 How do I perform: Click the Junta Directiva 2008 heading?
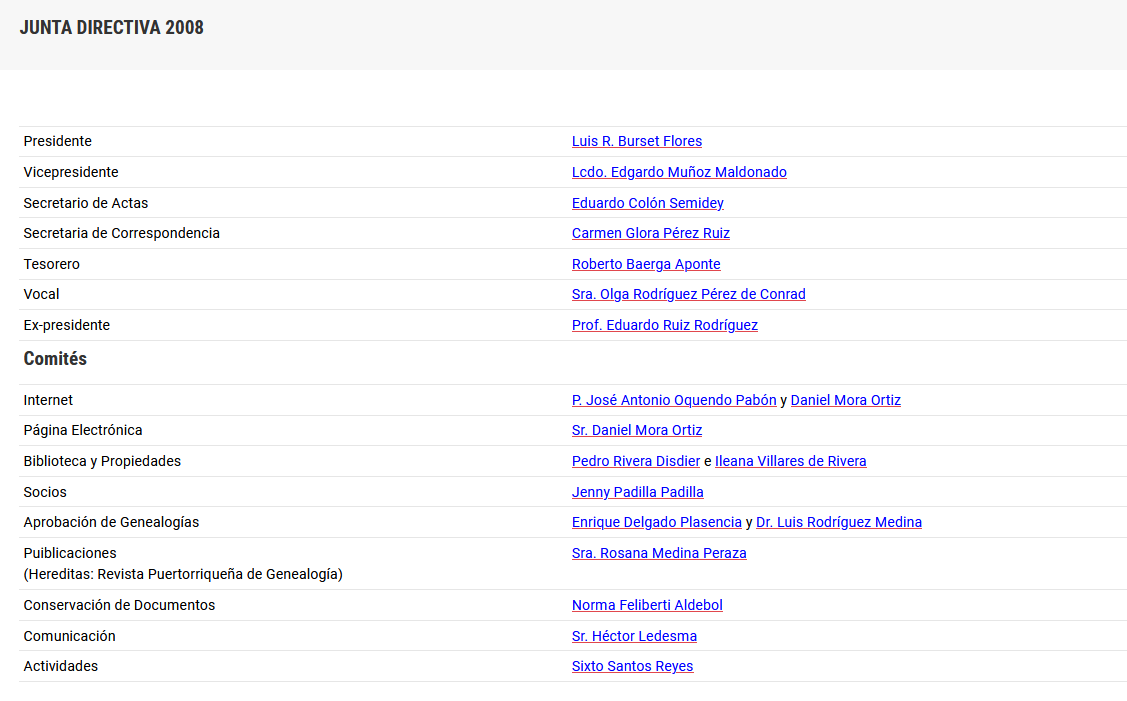112,28
